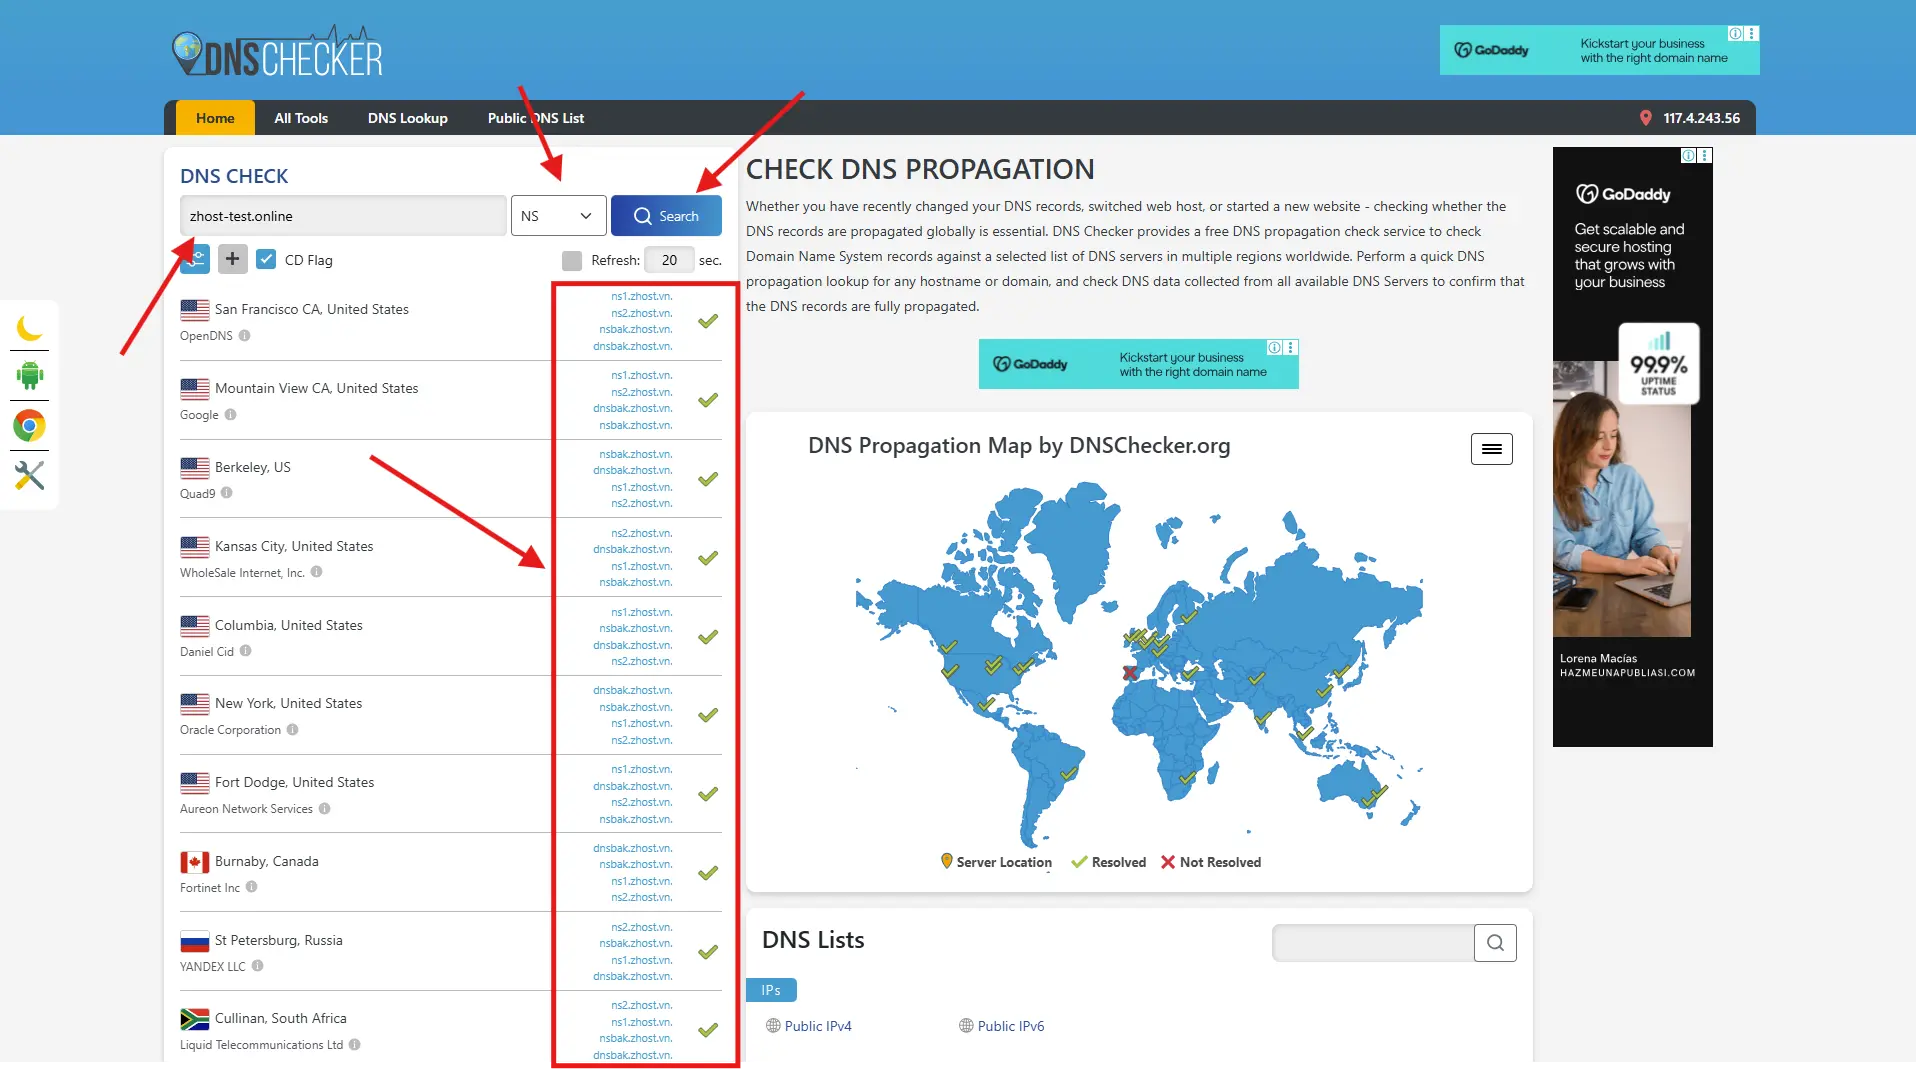
Task: Click the location pin icon beside IP address
Action: (1646, 118)
